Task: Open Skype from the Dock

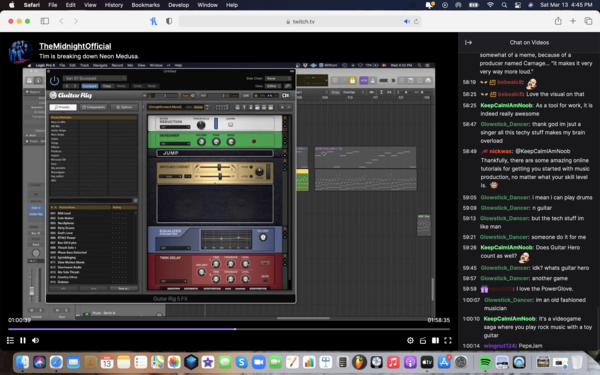Action: click(x=241, y=362)
